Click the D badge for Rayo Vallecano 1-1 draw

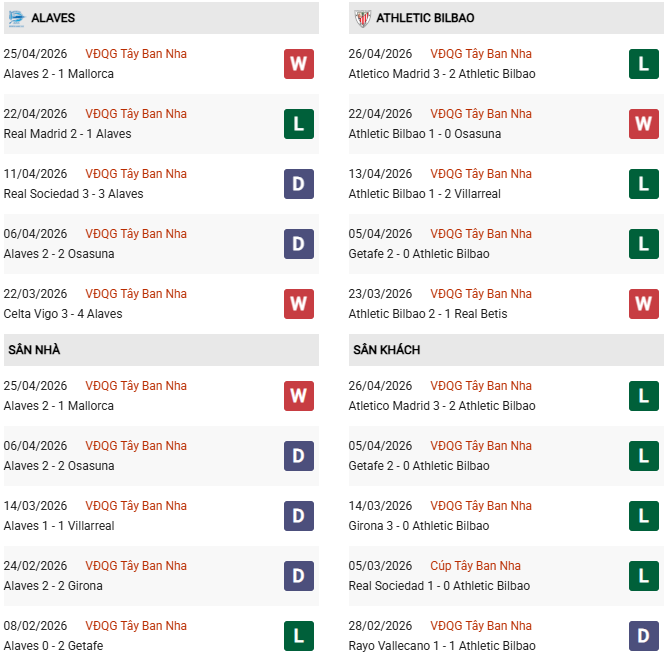click(x=643, y=636)
